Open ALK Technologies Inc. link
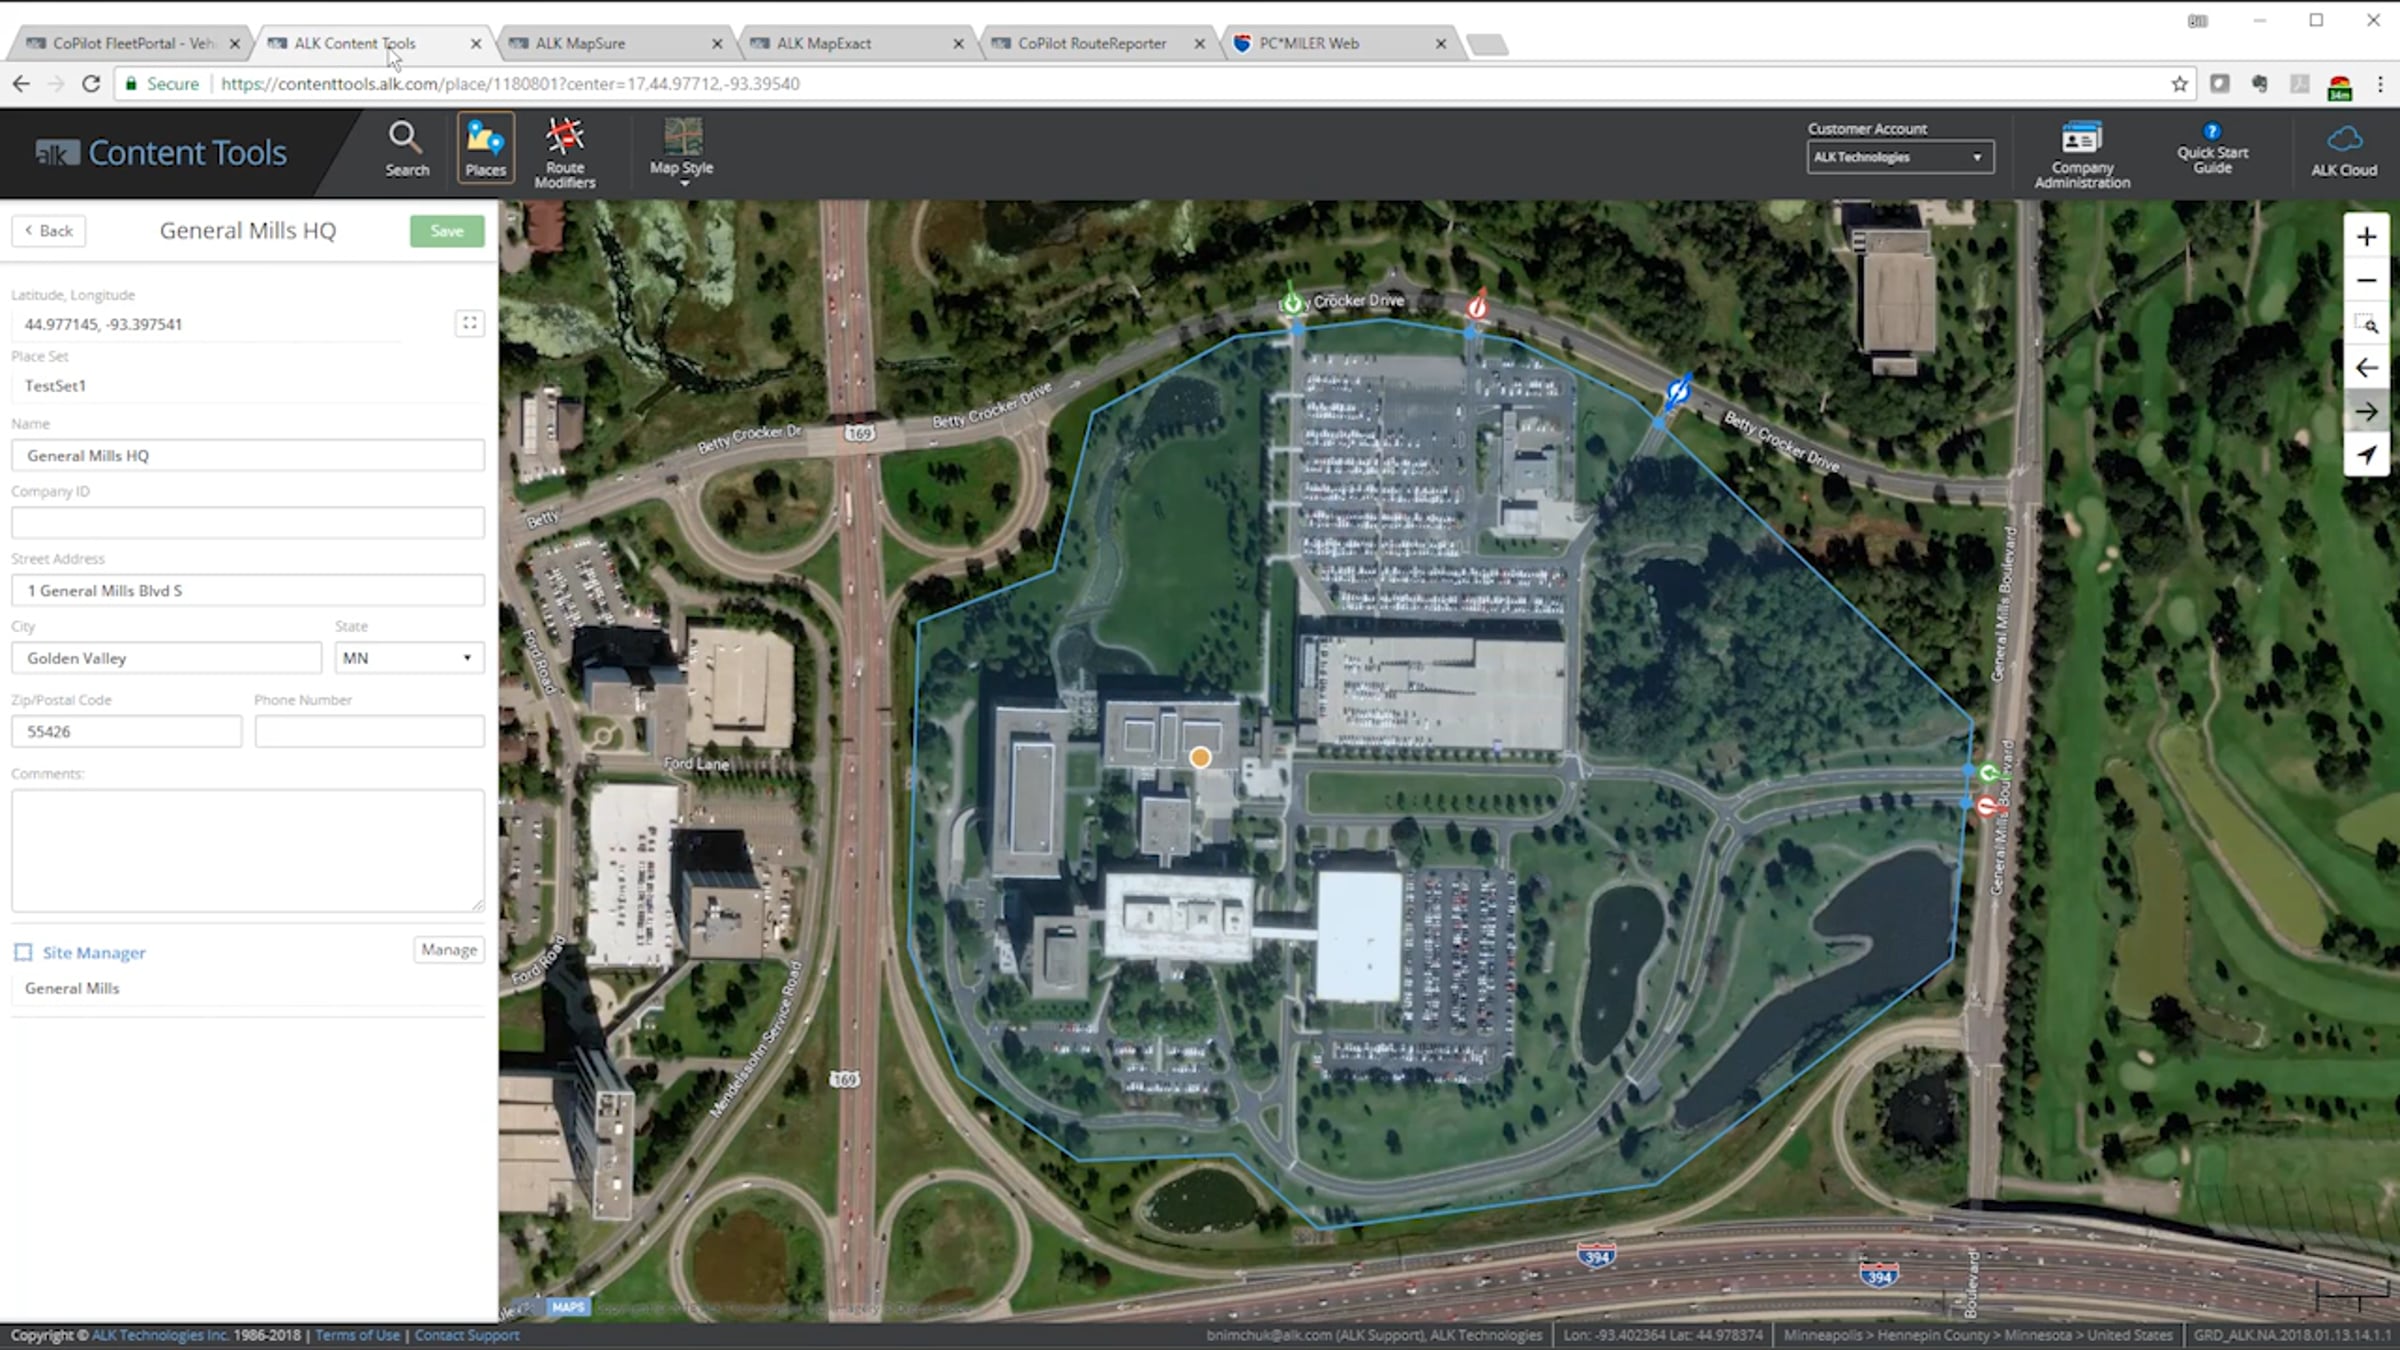The height and width of the screenshot is (1350, 2400). tap(160, 1335)
